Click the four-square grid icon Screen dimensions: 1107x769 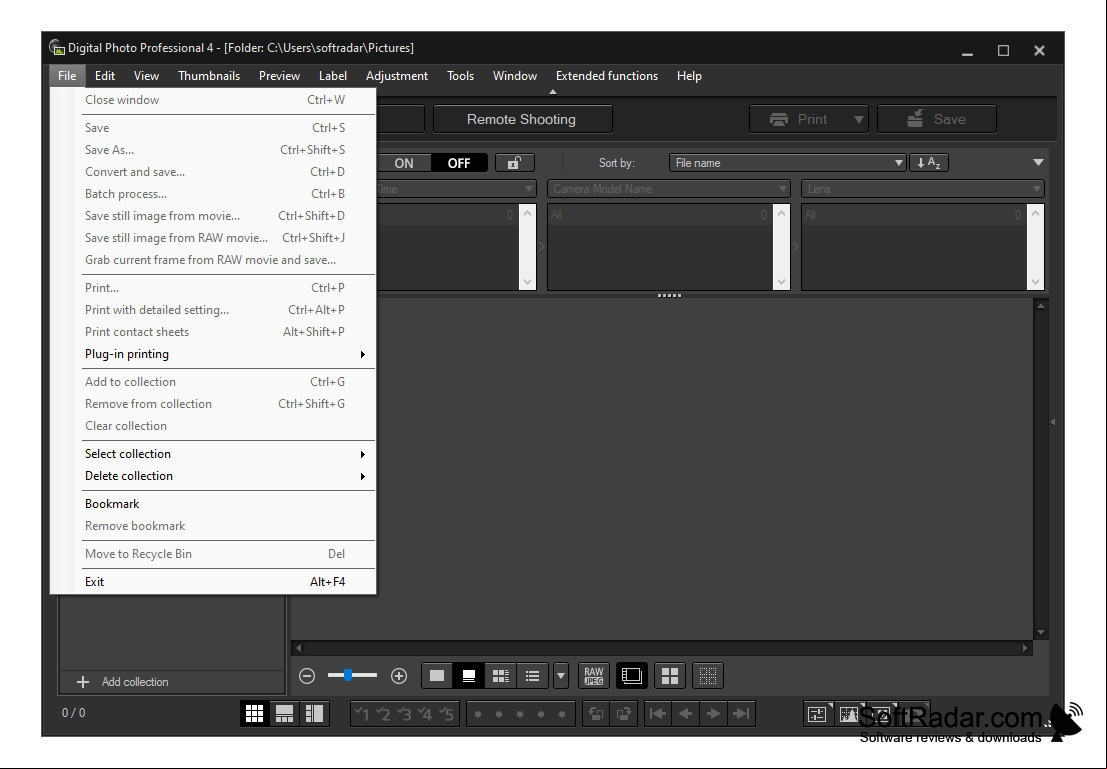(x=669, y=676)
